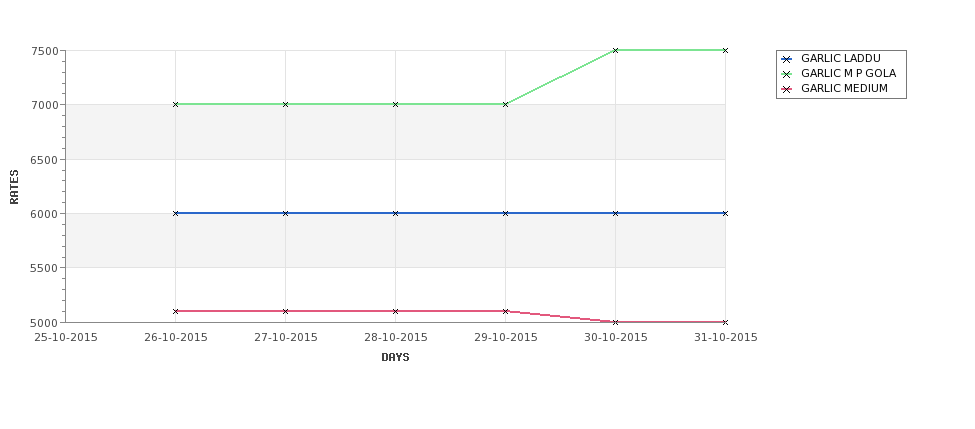
Task: Click the DAYS axis title
Action: (395, 358)
